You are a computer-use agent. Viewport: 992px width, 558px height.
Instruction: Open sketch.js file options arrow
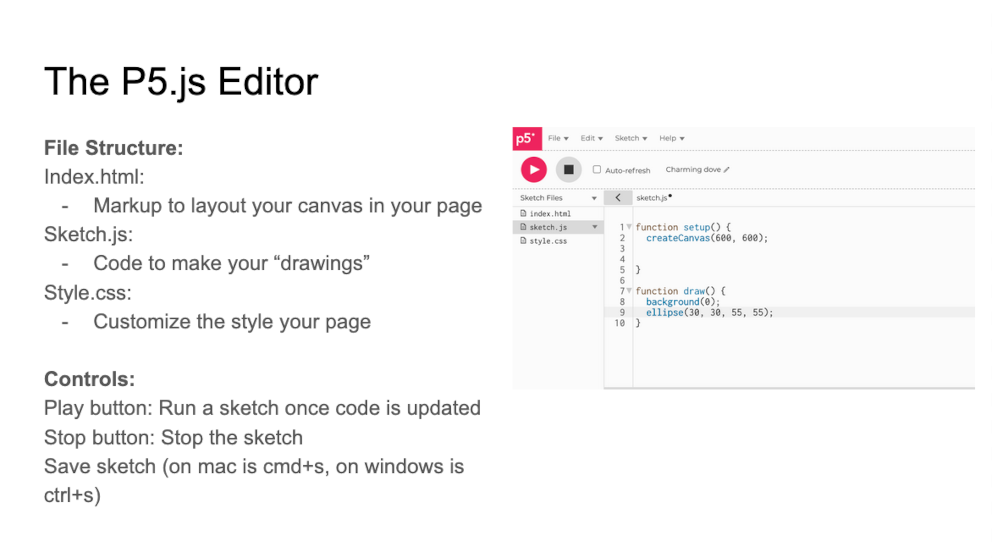click(595, 228)
